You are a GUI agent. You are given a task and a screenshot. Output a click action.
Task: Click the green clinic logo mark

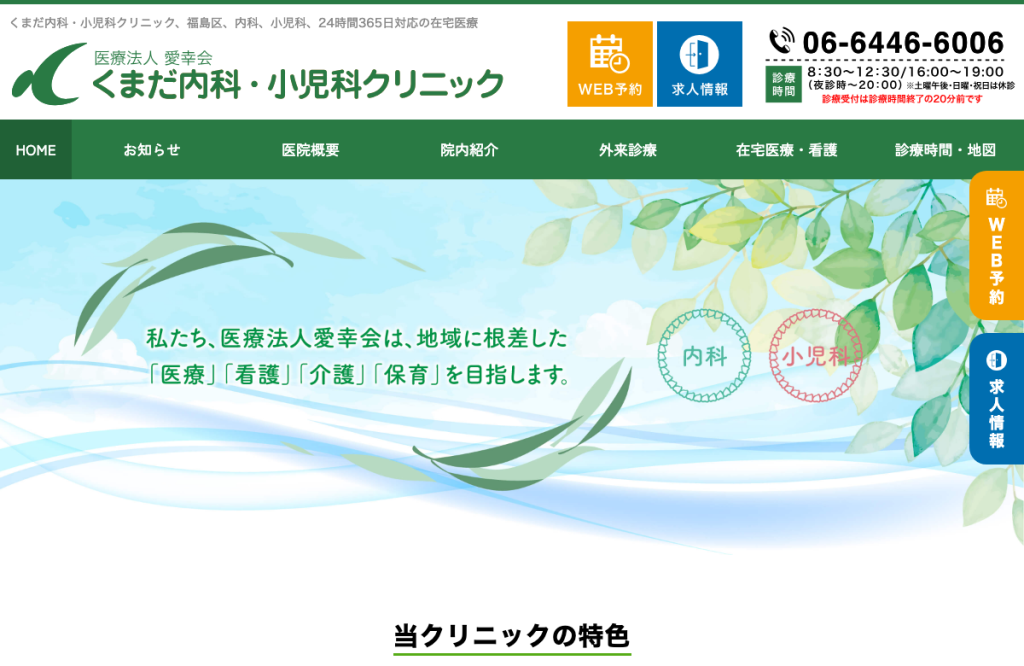click(x=49, y=74)
